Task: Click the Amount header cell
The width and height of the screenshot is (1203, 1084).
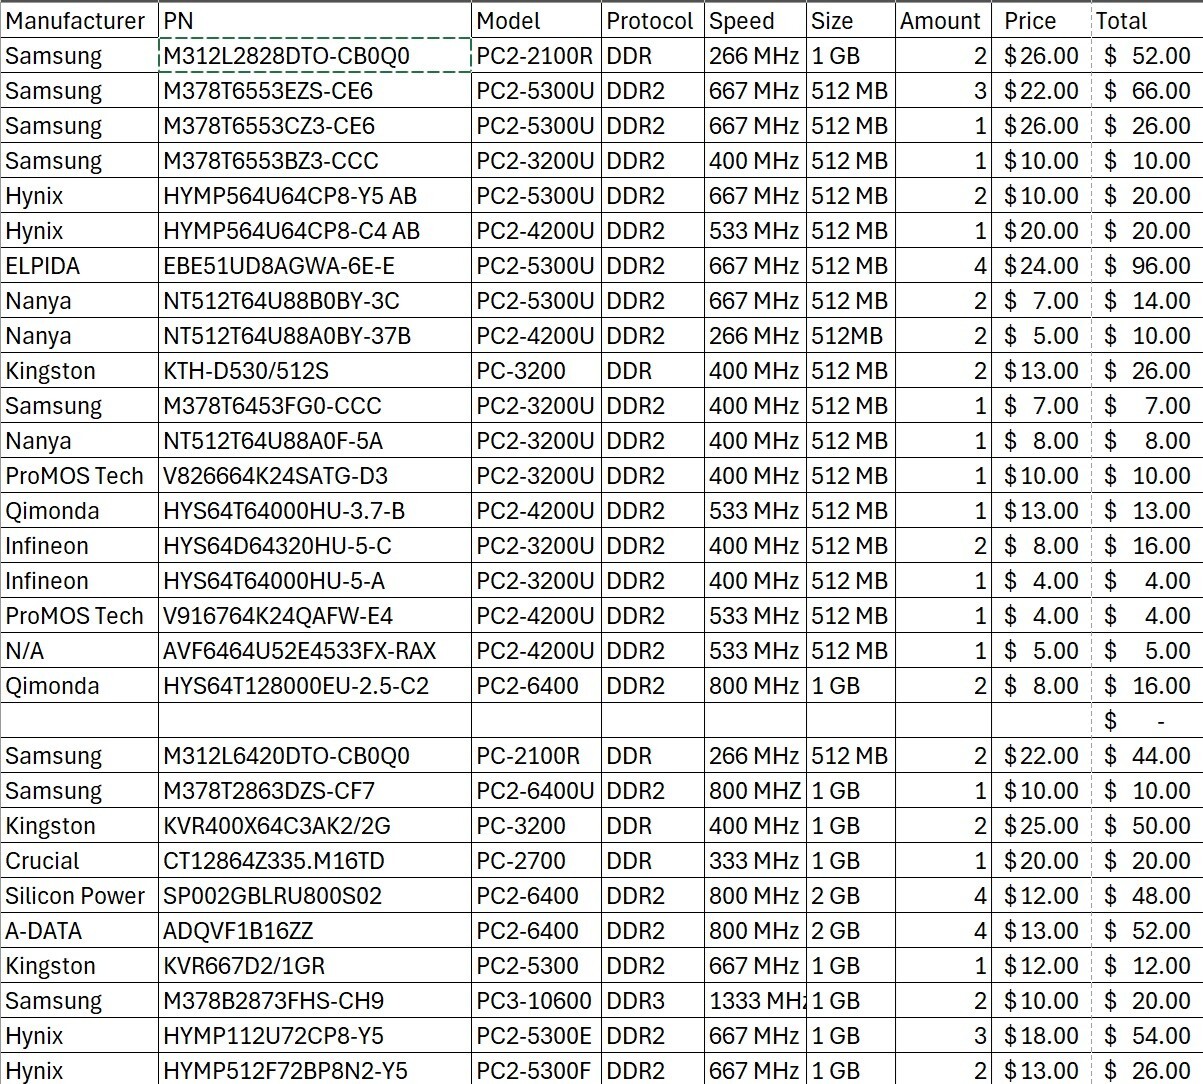Action: (x=943, y=21)
